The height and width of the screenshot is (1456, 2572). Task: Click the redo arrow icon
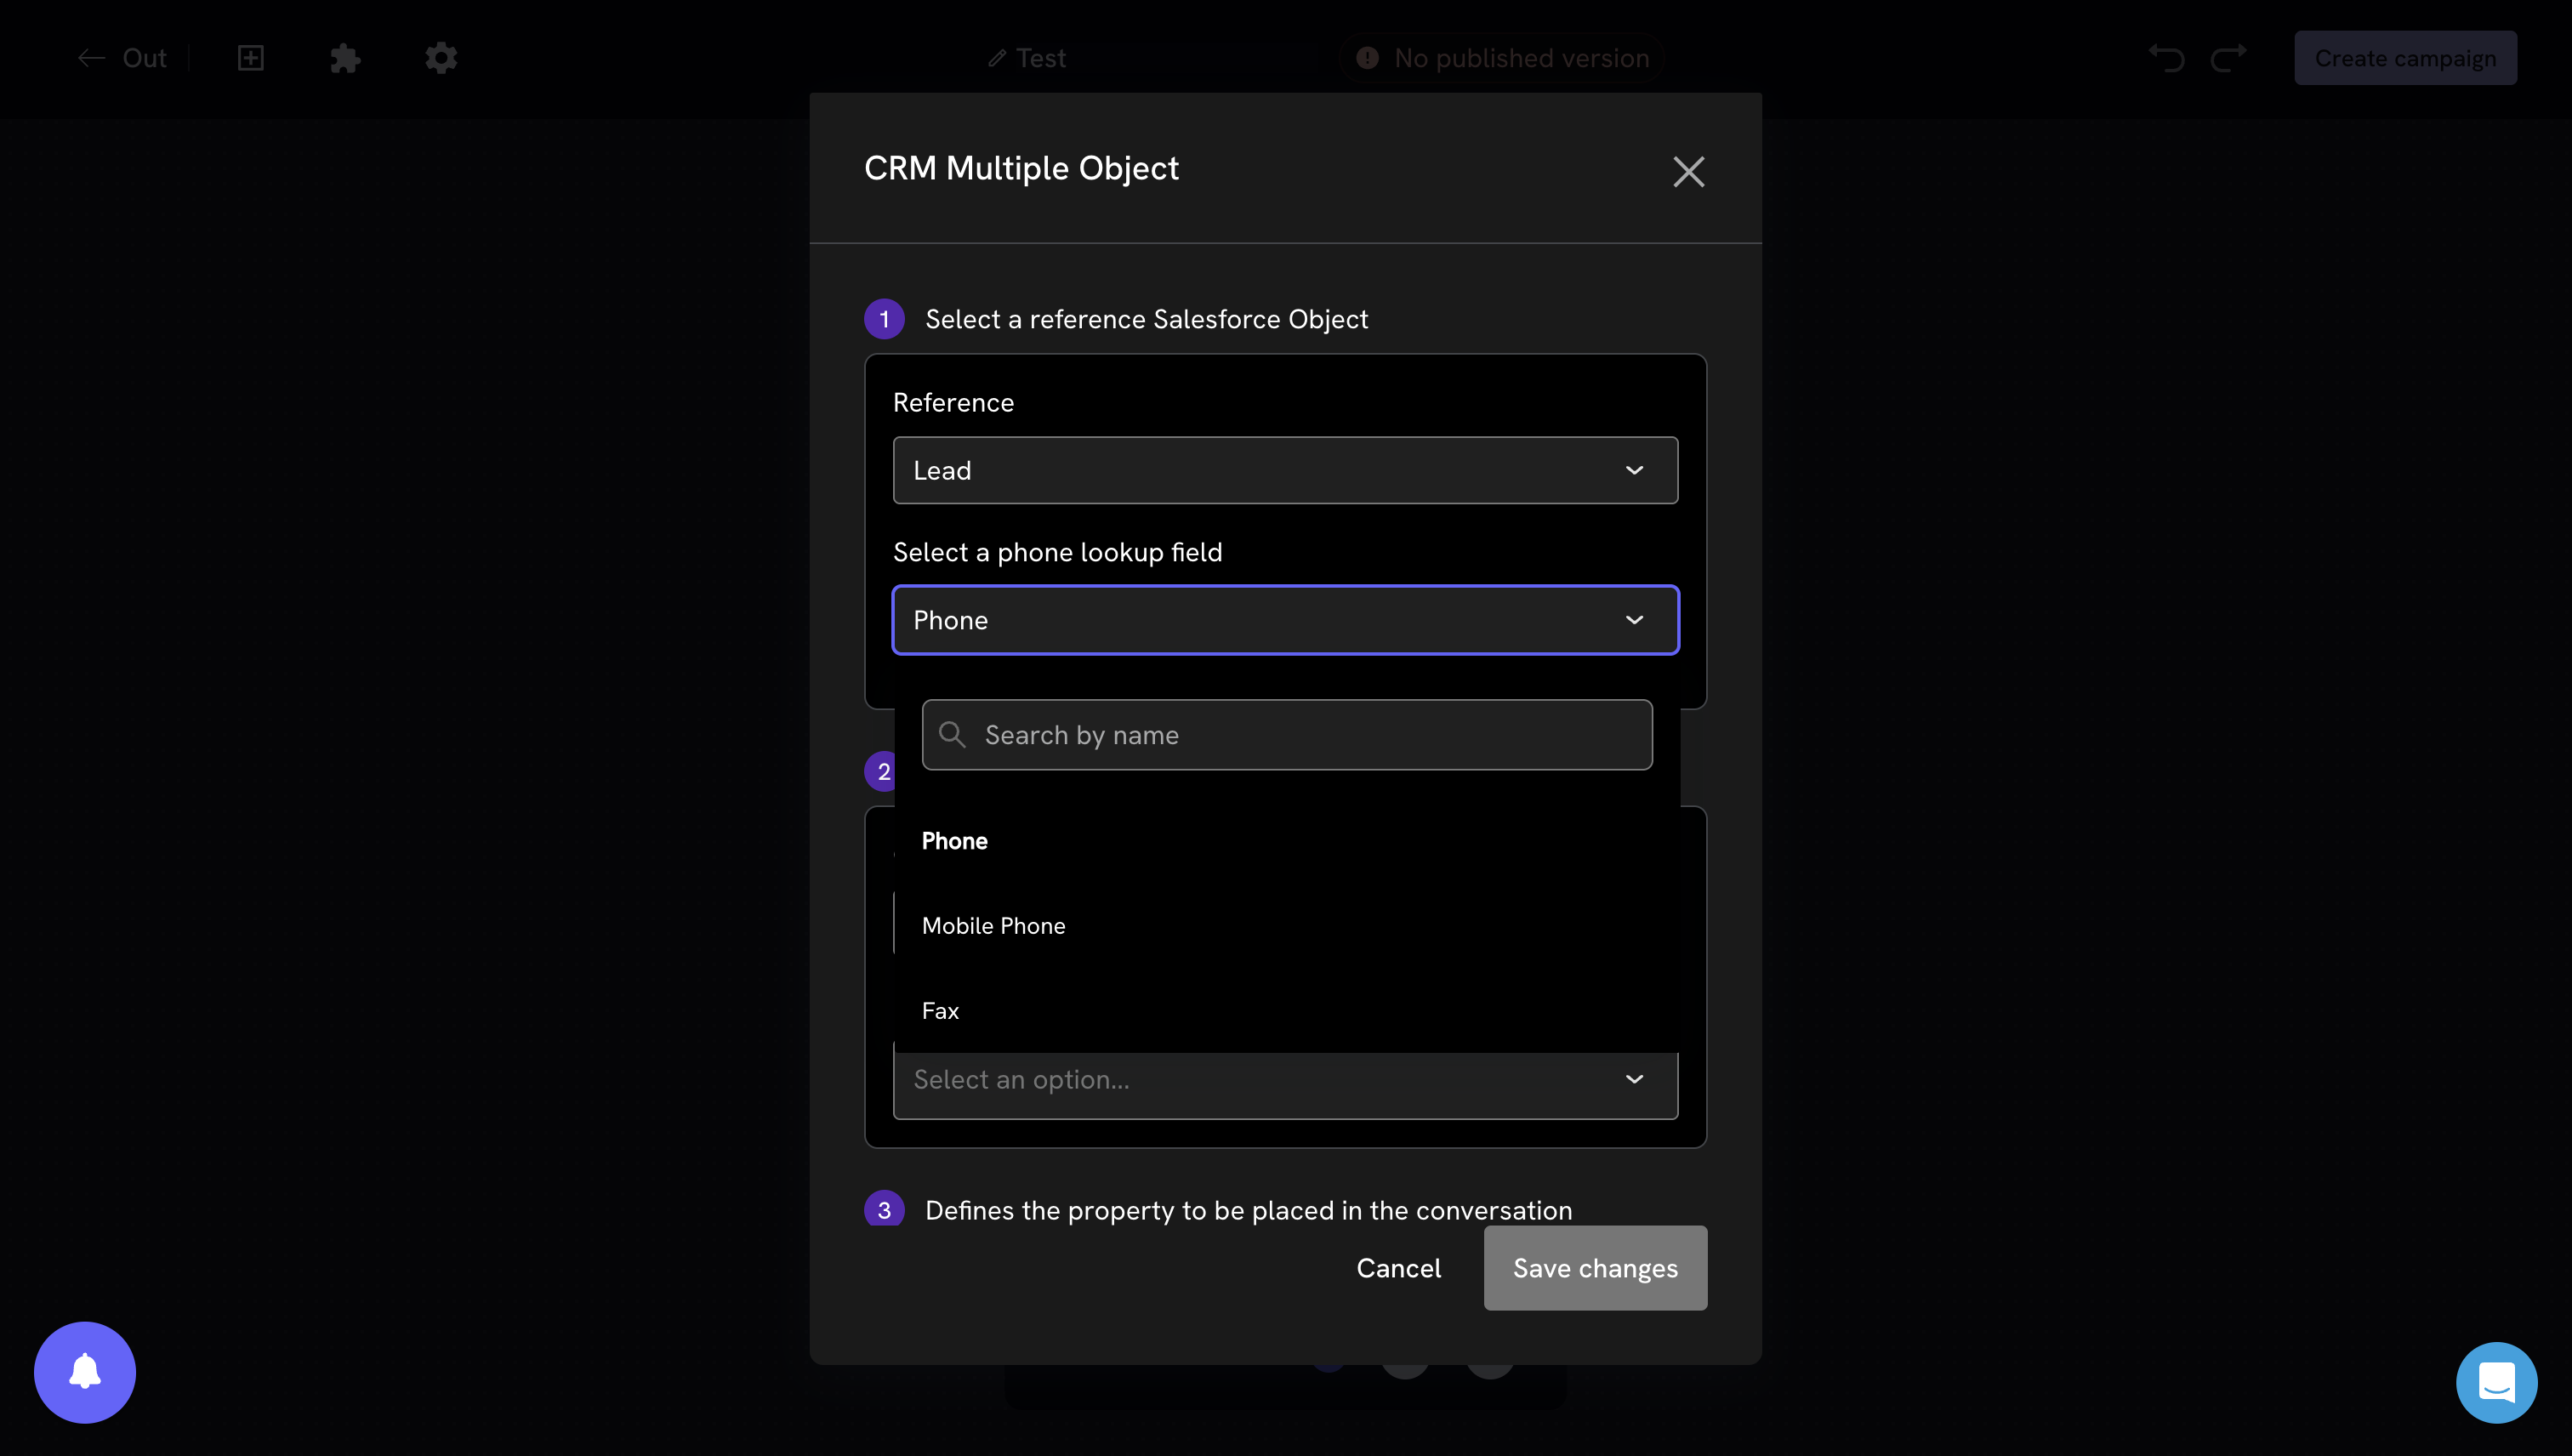coord(2229,58)
